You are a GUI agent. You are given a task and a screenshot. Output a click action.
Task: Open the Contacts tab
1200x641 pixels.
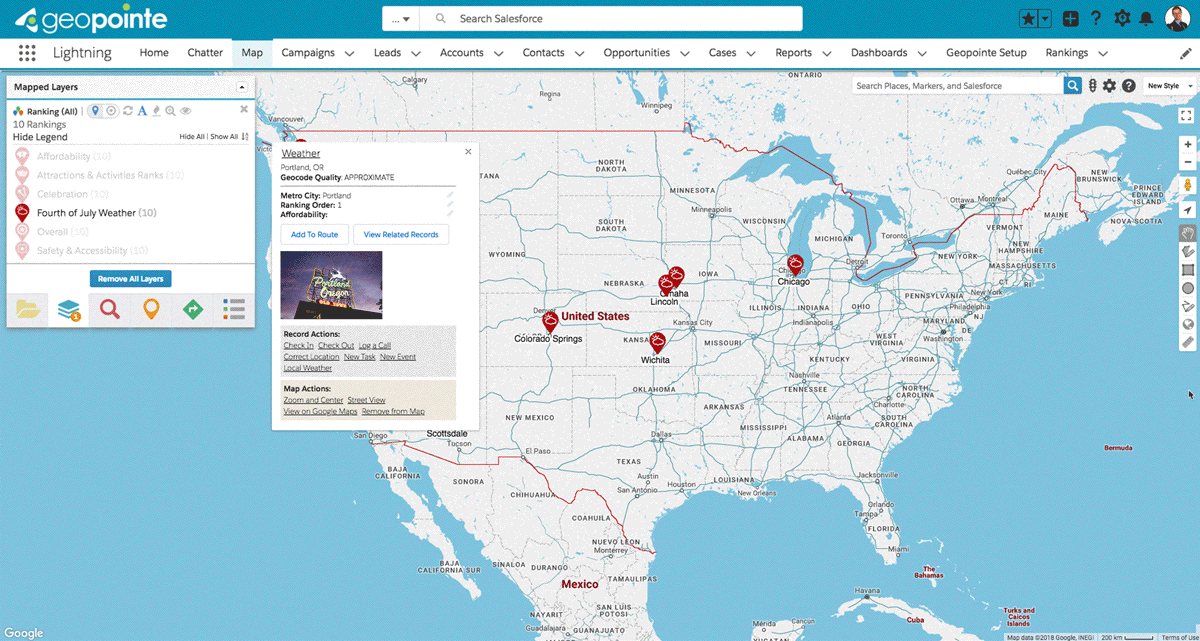pos(543,53)
